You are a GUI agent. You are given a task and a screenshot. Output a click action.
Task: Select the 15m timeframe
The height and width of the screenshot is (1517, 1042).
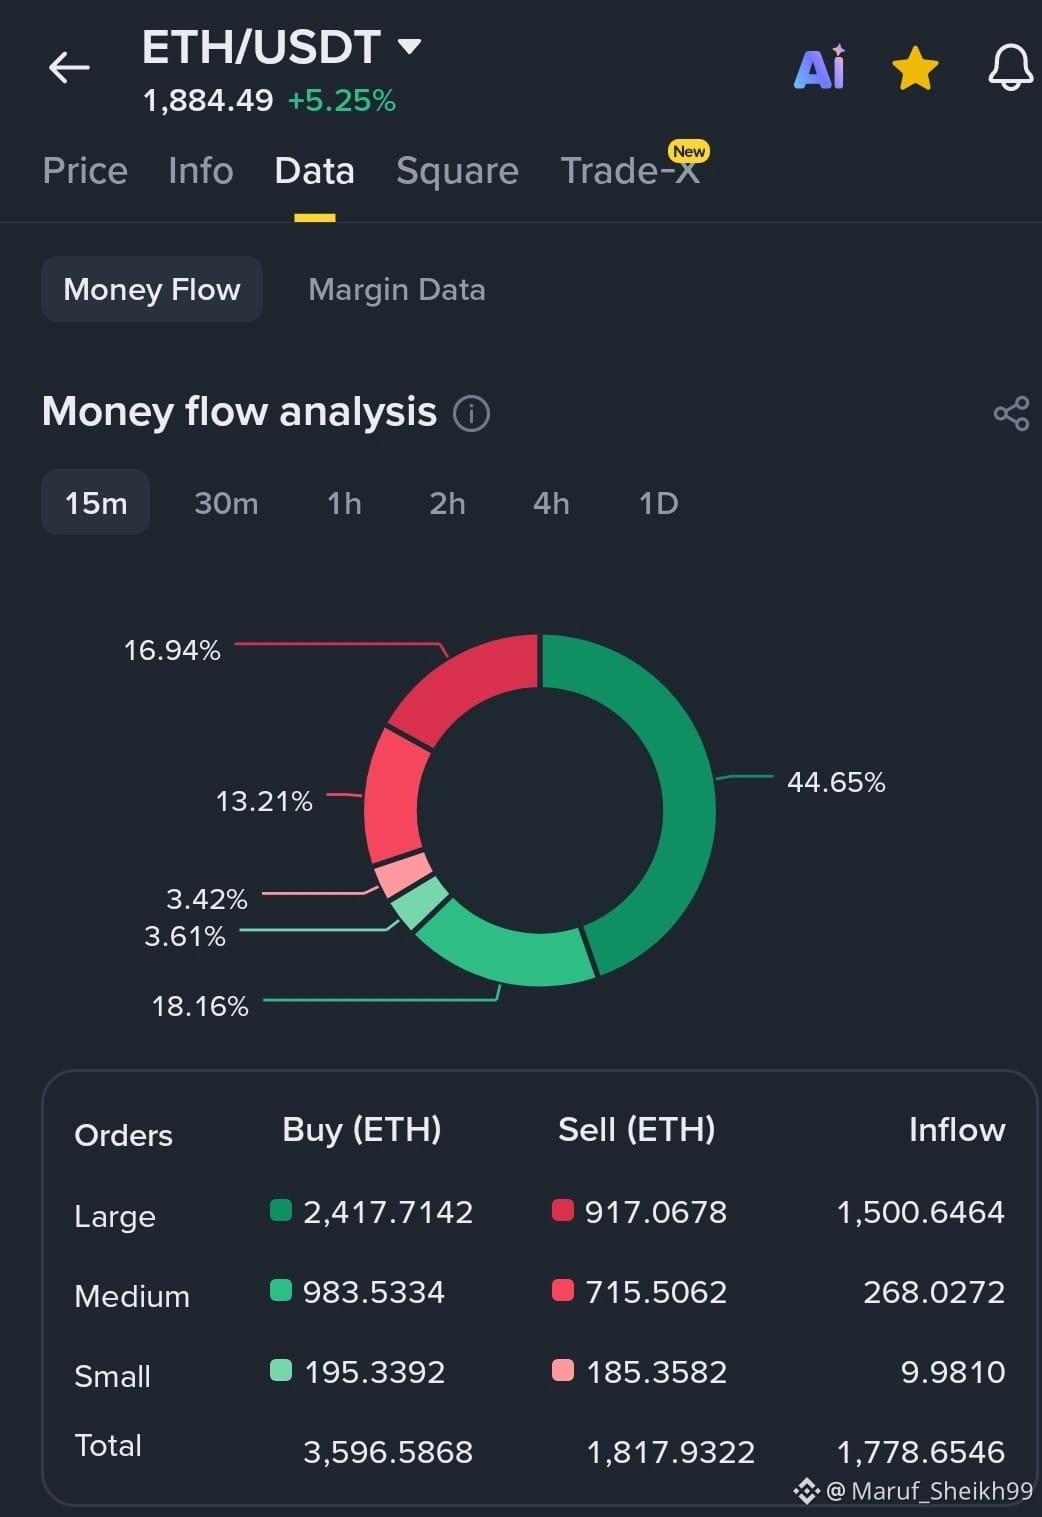pyautogui.click(x=96, y=502)
